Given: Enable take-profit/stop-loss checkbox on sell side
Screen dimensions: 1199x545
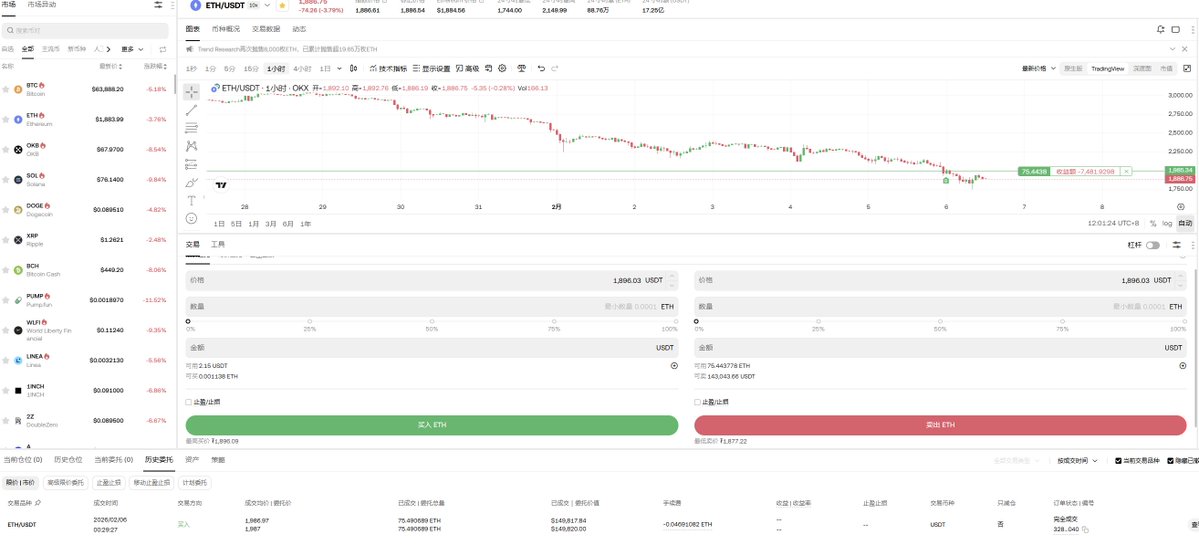Looking at the screenshot, I should [x=697, y=401].
